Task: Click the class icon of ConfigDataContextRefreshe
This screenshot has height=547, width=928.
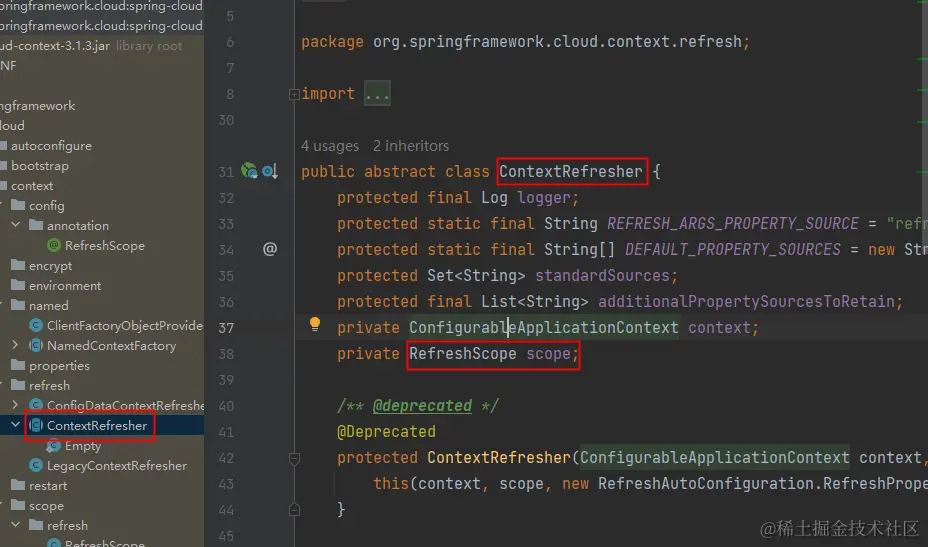Action: (x=36, y=405)
